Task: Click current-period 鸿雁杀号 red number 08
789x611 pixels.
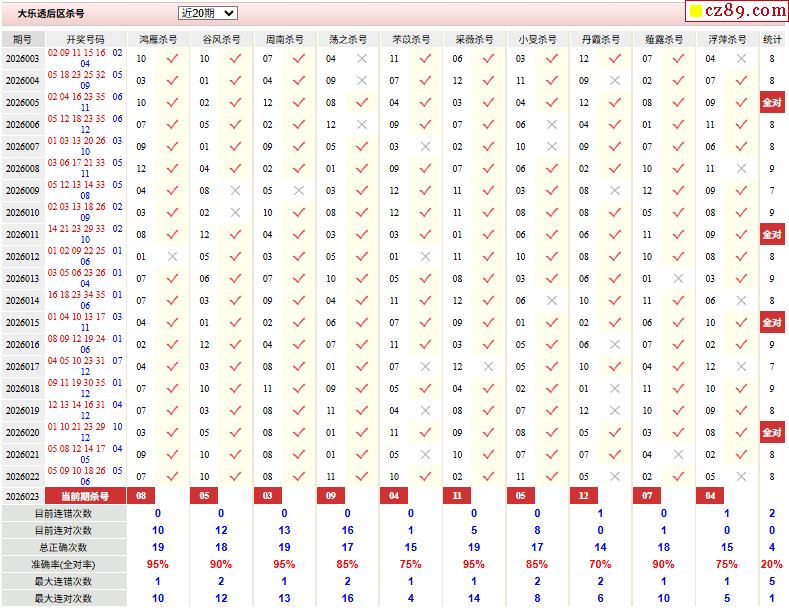Action: 141,496
